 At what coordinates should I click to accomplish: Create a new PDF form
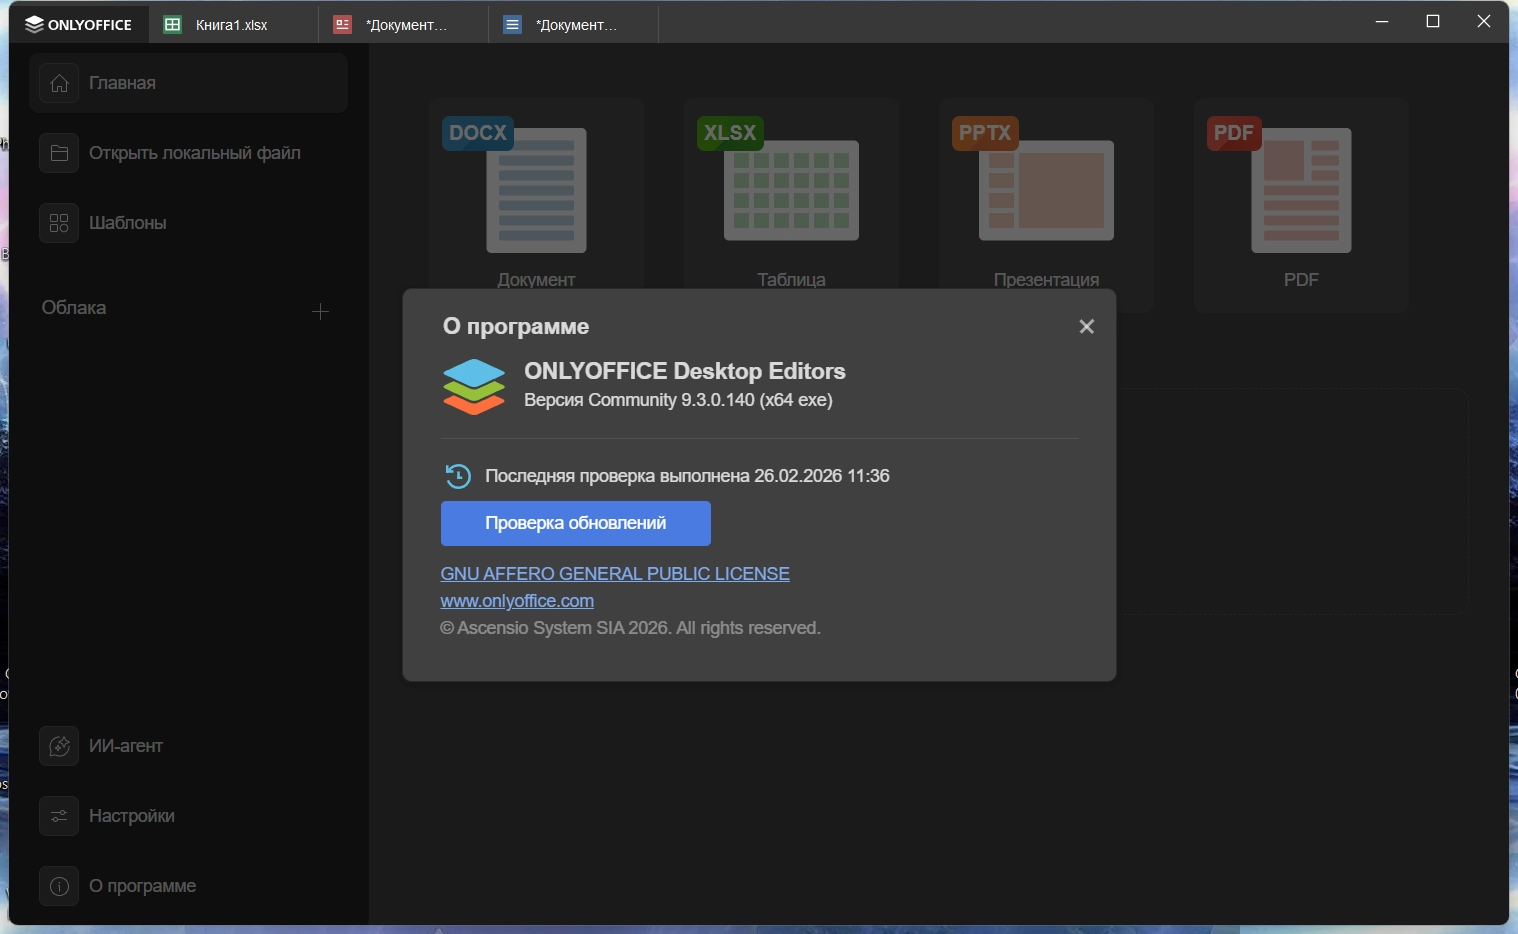(x=1301, y=206)
